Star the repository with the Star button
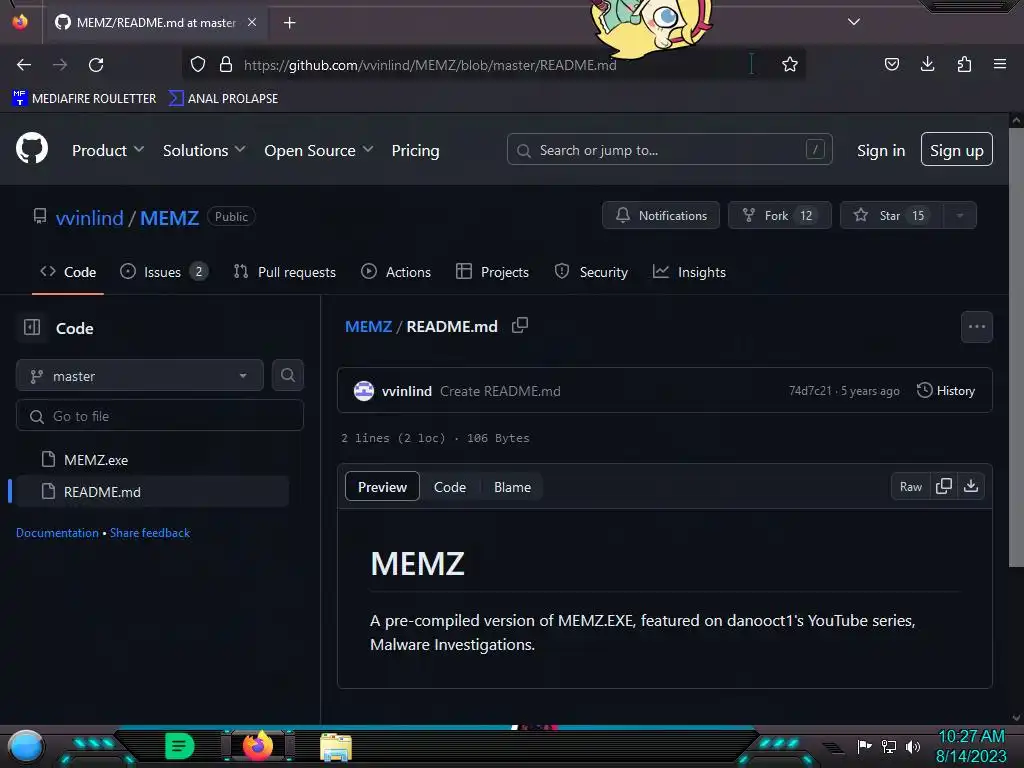Image resolution: width=1024 pixels, height=768 pixels. [892, 216]
